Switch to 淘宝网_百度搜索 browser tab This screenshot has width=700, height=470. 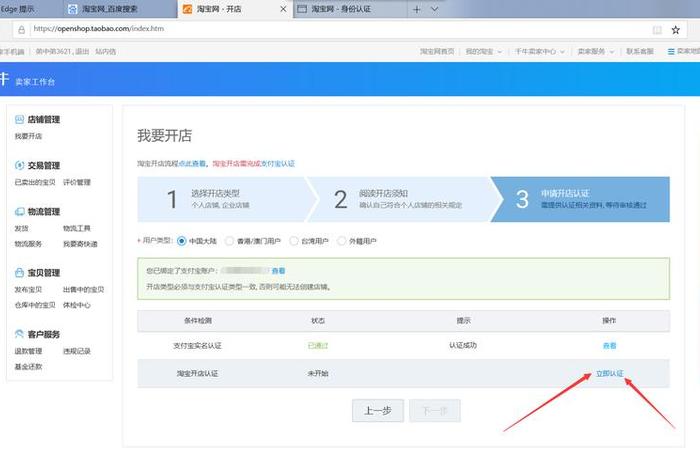[115, 9]
